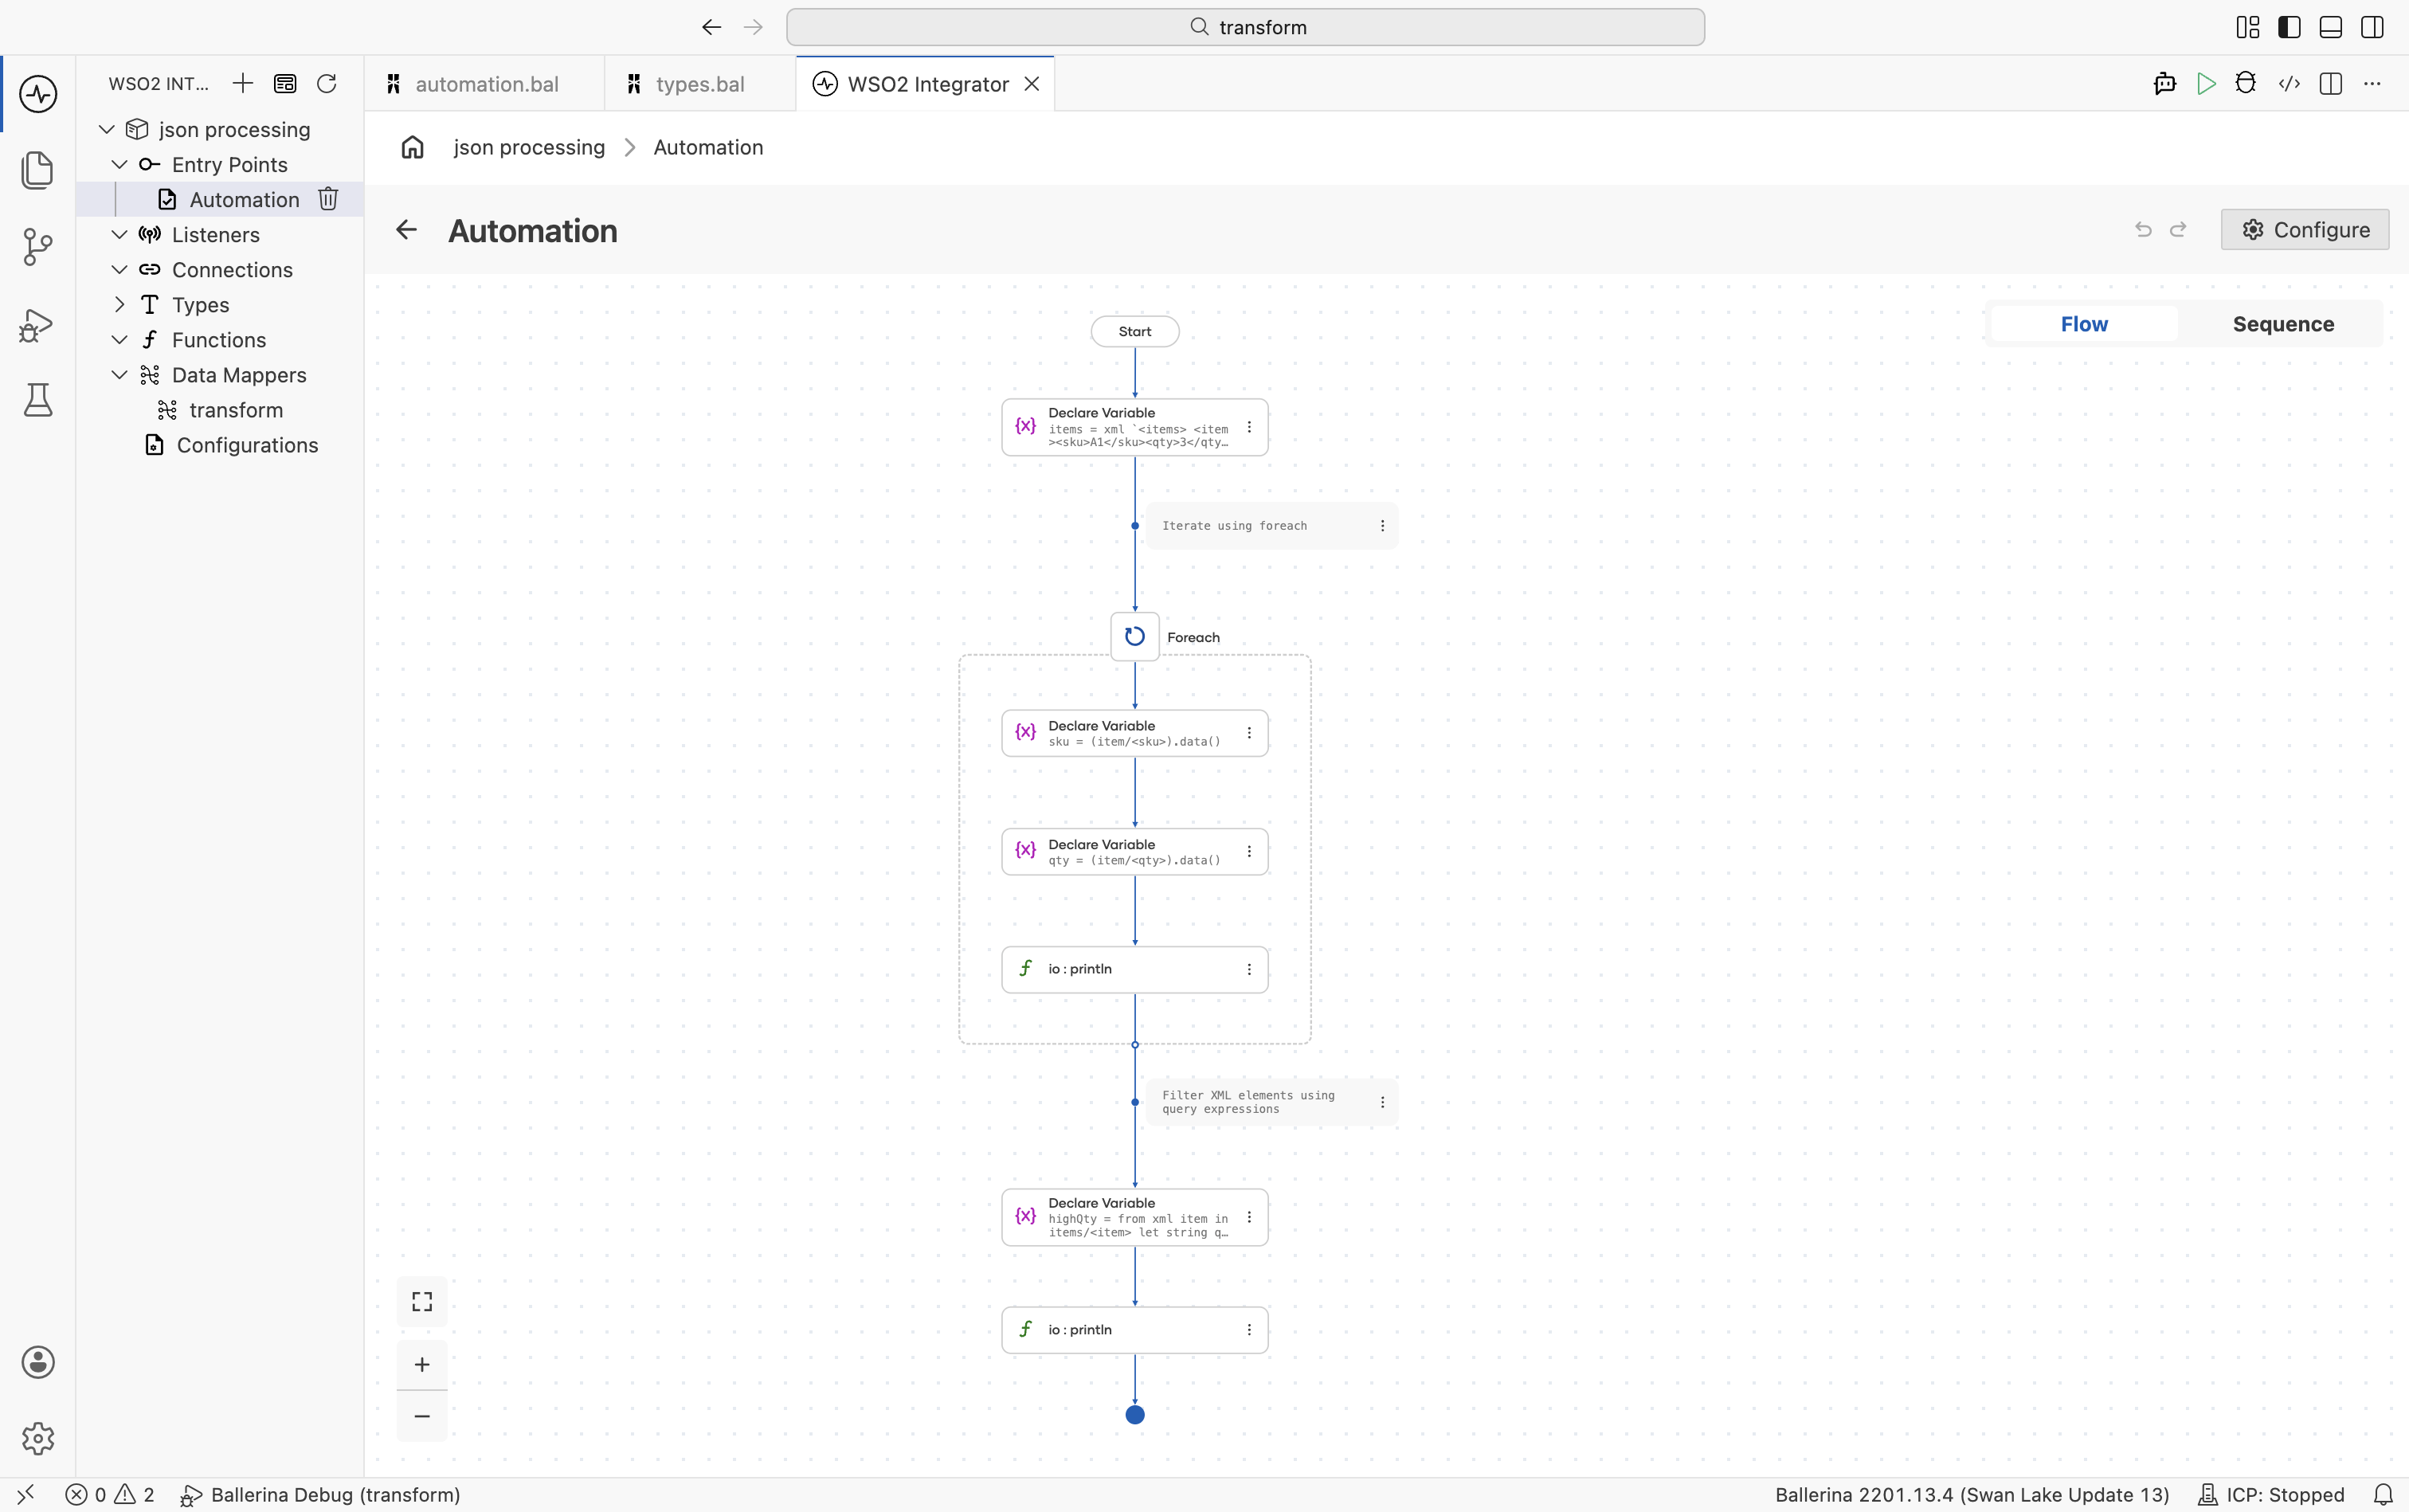This screenshot has height=1512, width=2409.
Task: Expand Types tree section
Action: click(119, 304)
